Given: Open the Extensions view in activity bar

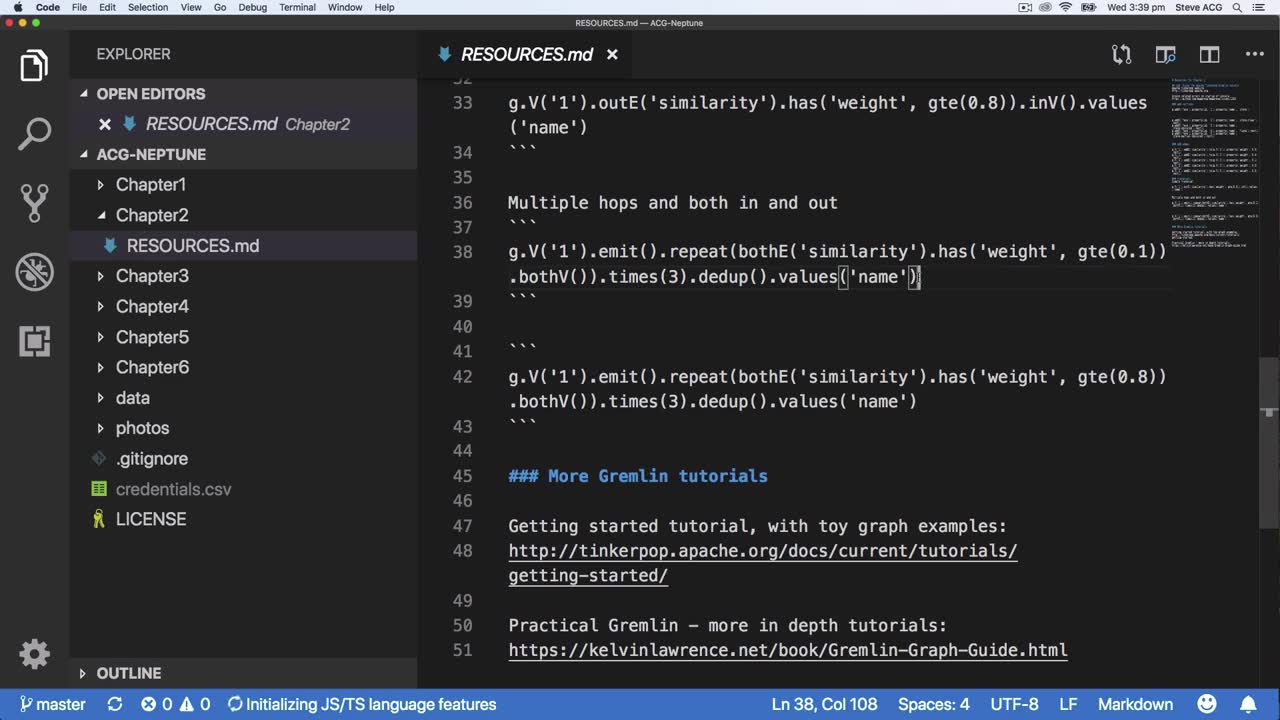Looking at the screenshot, I should coord(34,341).
